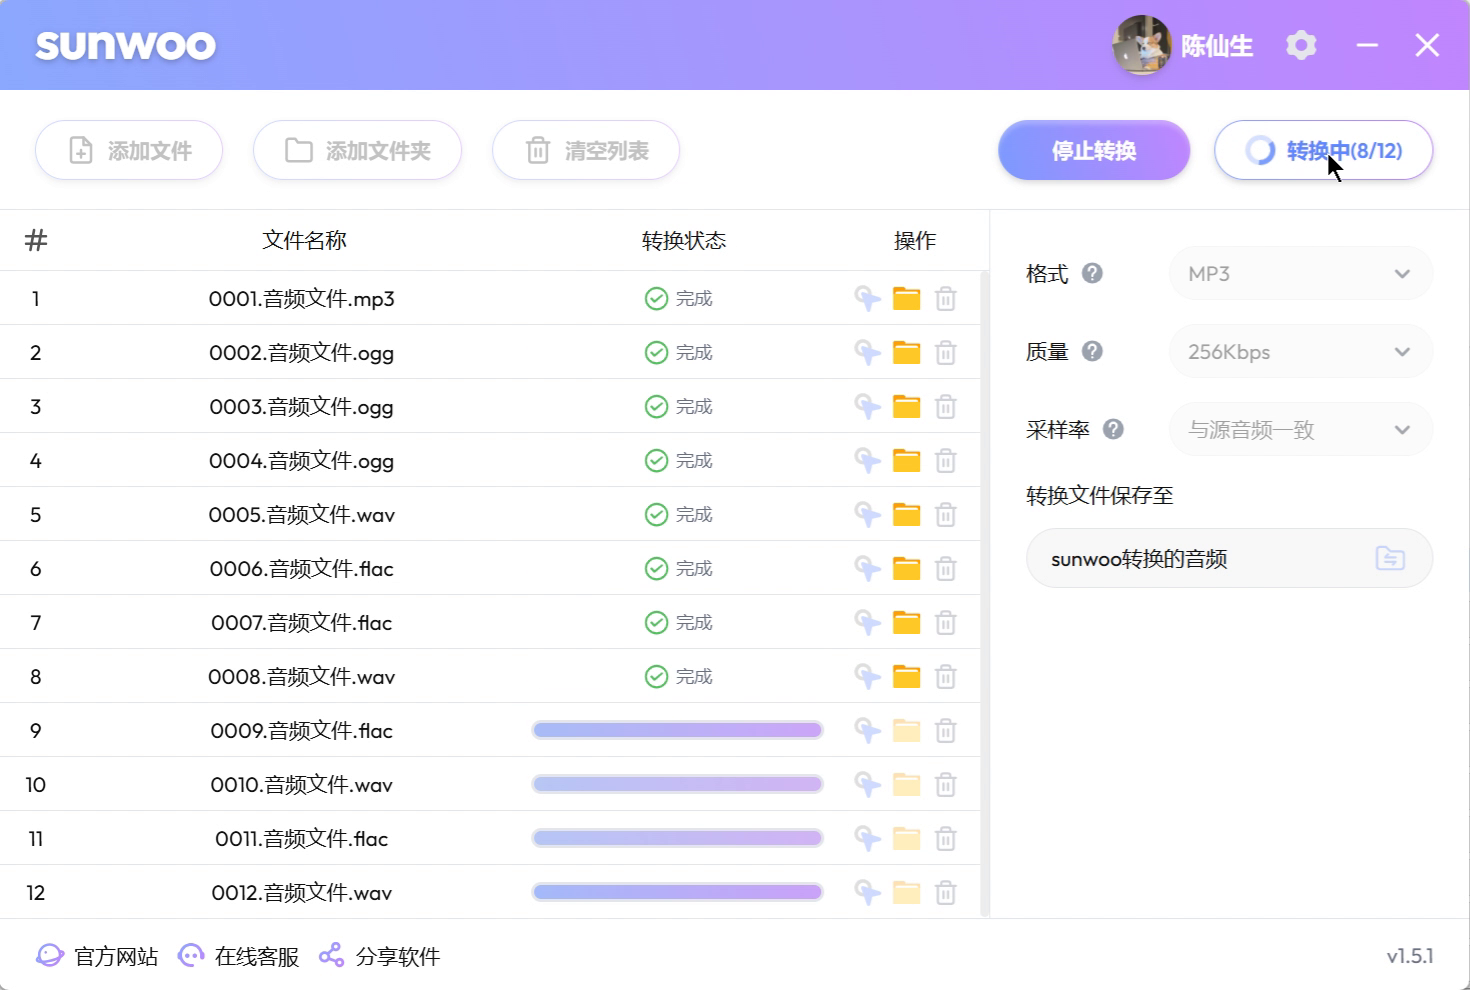Open the 格式 MP3 dropdown

pos(1301,273)
